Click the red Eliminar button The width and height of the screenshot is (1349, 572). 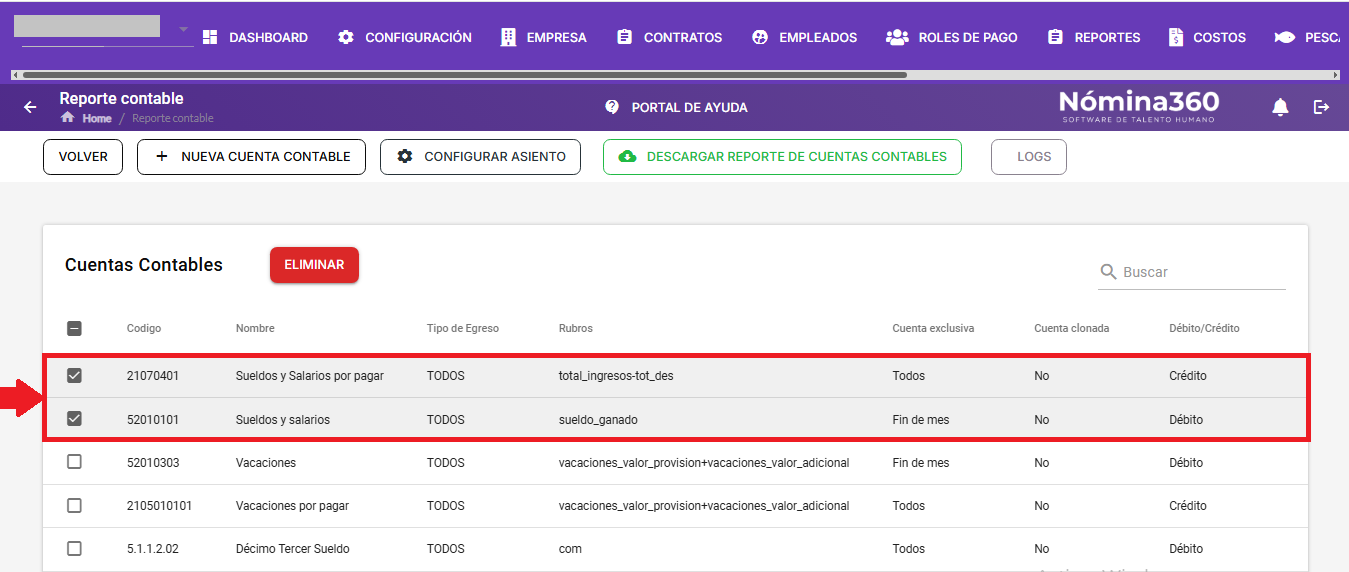(314, 265)
